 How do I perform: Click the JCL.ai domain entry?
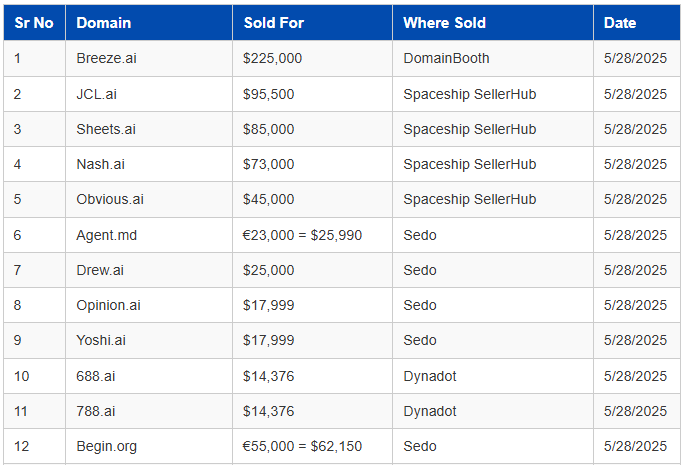point(98,94)
